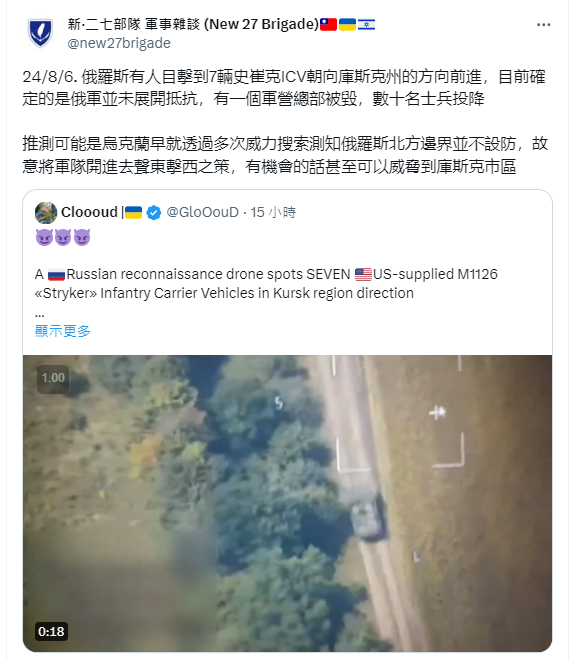This screenshot has width=579, height=661.
Task: Click the Taiwan flag emoji in display name
Action: coord(328,24)
